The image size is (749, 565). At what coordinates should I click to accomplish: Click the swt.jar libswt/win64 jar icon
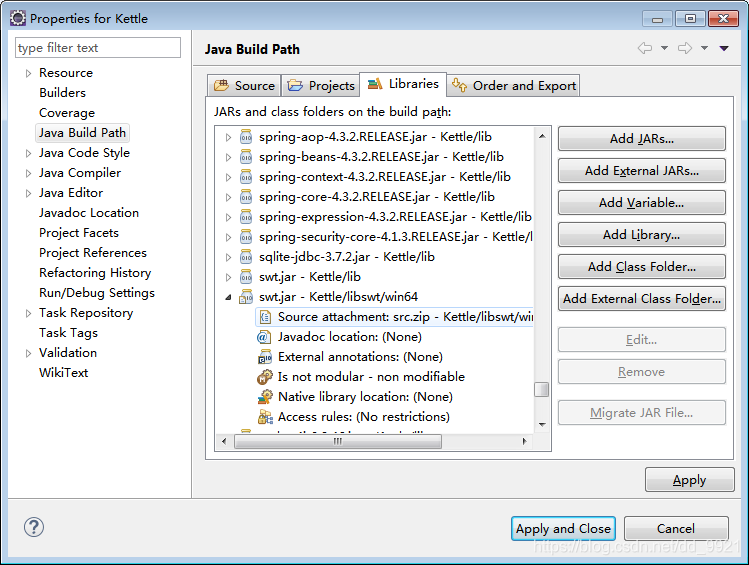point(246,297)
